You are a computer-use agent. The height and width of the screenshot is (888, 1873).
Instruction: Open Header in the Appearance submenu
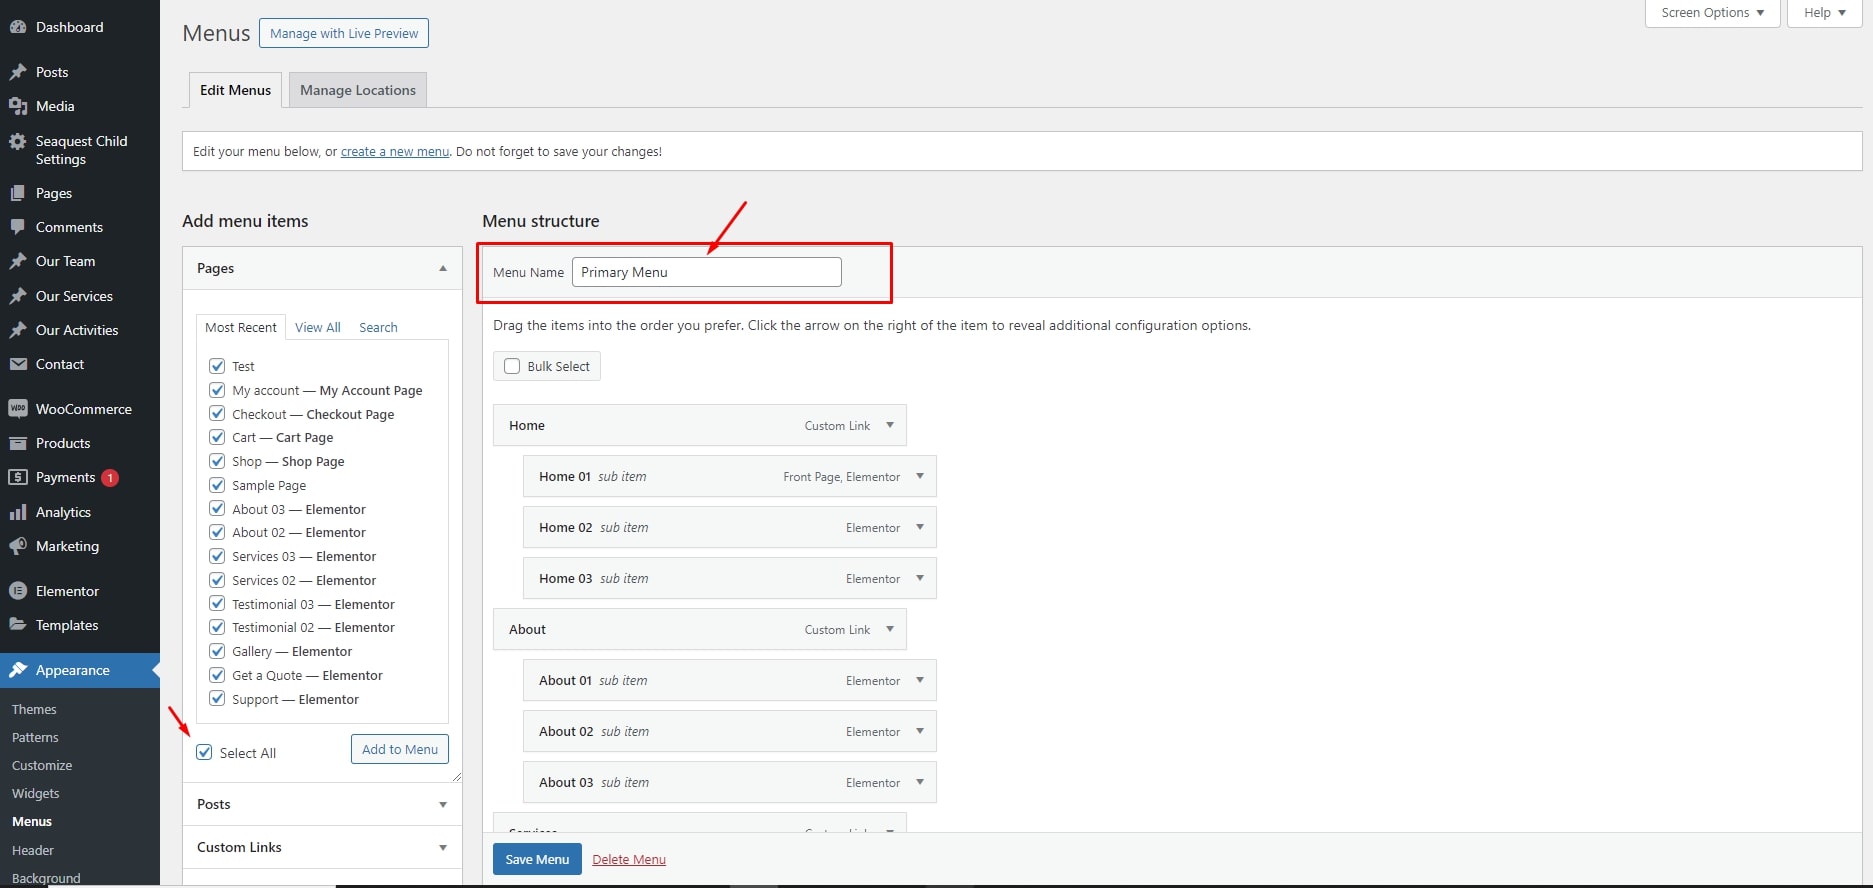pyautogui.click(x=33, y=850)
